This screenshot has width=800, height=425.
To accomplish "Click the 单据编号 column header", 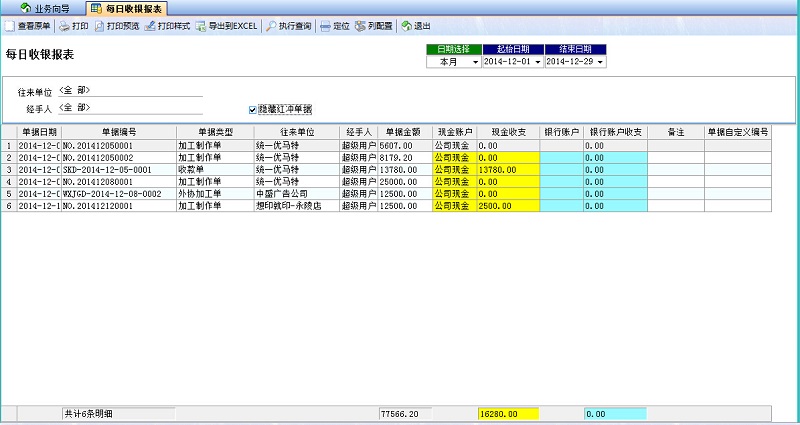I will [118, 131].
